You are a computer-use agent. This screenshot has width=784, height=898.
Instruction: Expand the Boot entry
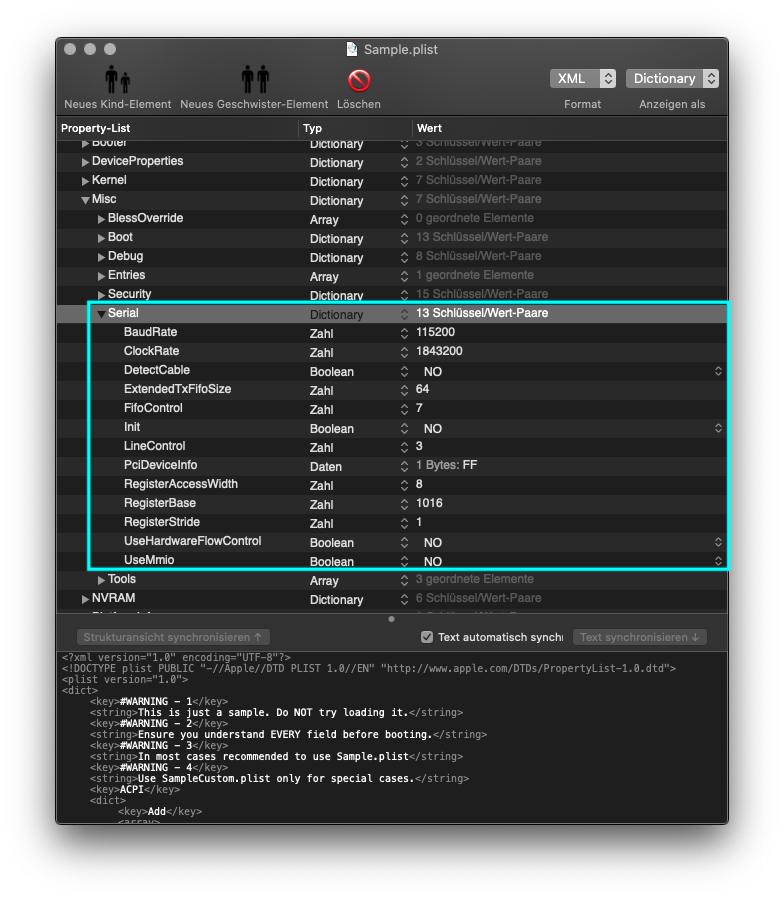[x=101, y=238]
